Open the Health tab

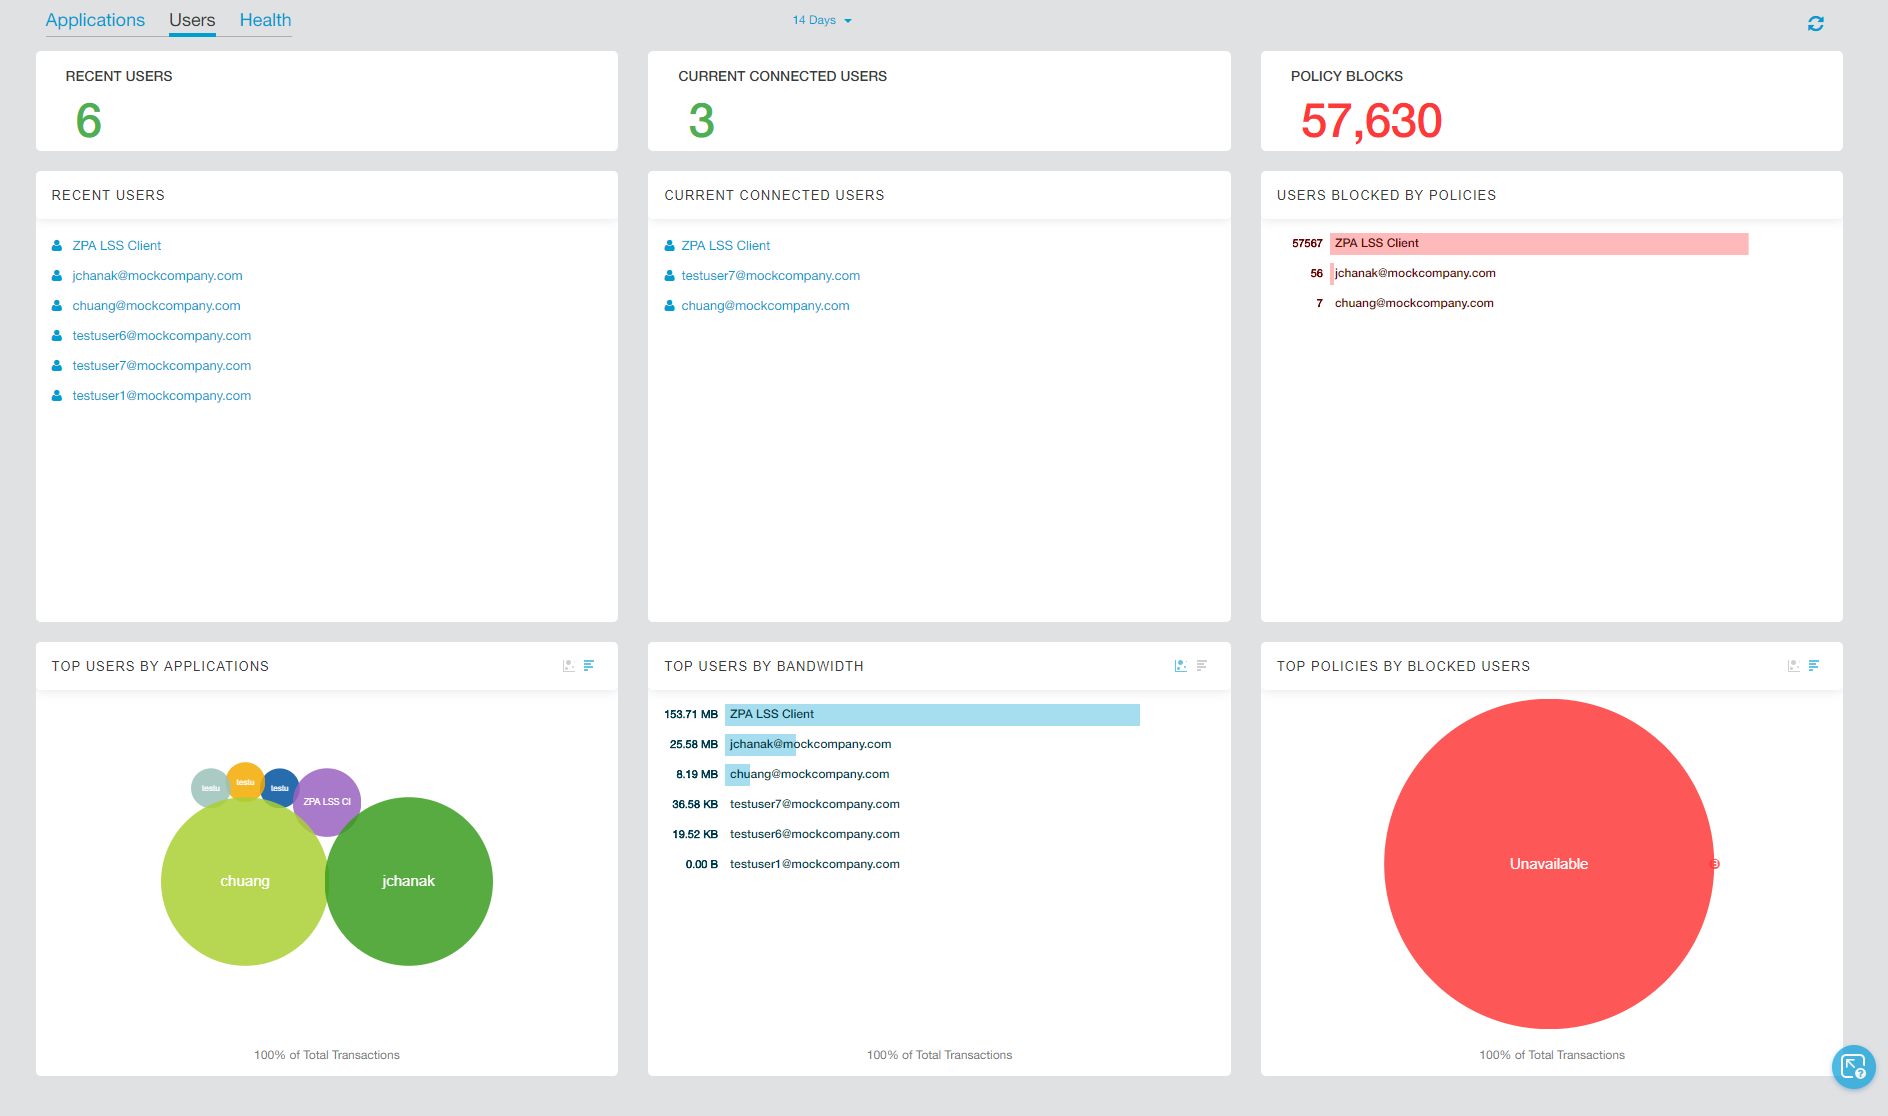pyautogui.click(x=265, y=20)
